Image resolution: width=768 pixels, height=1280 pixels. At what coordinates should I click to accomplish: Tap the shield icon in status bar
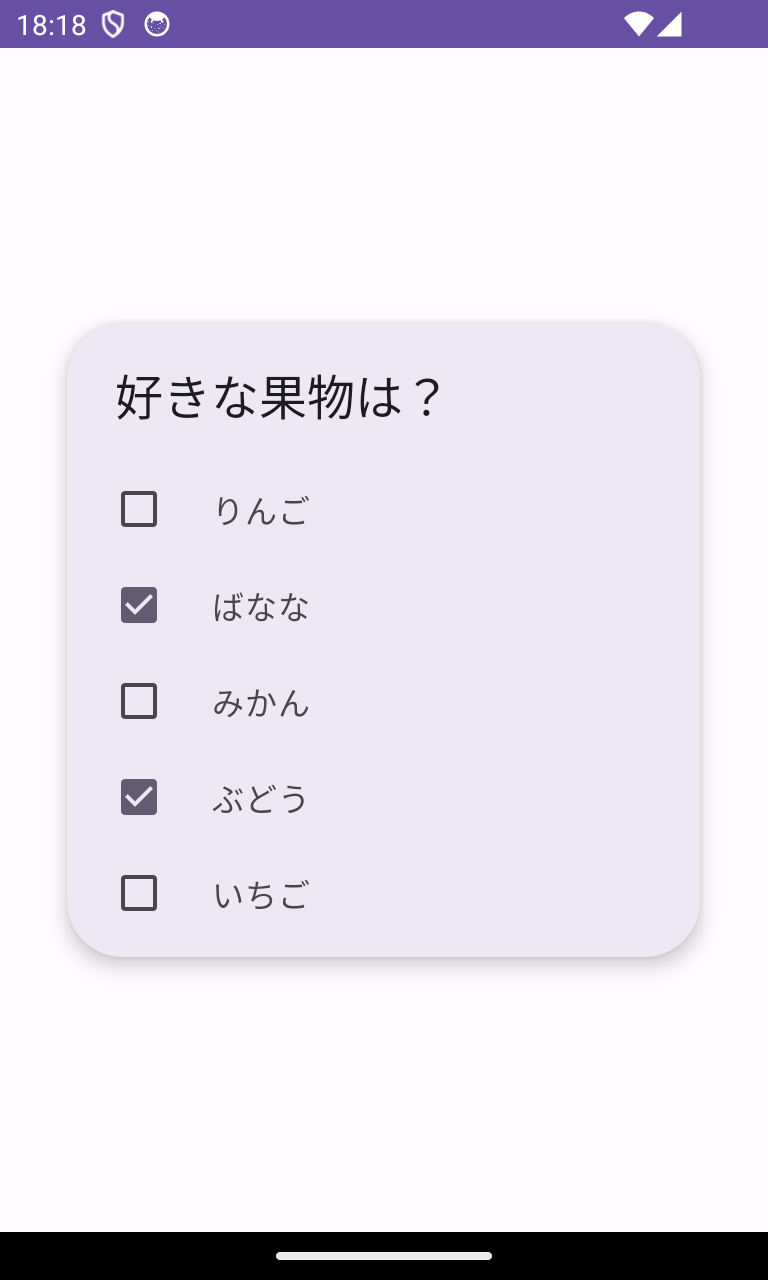(114, 24)
